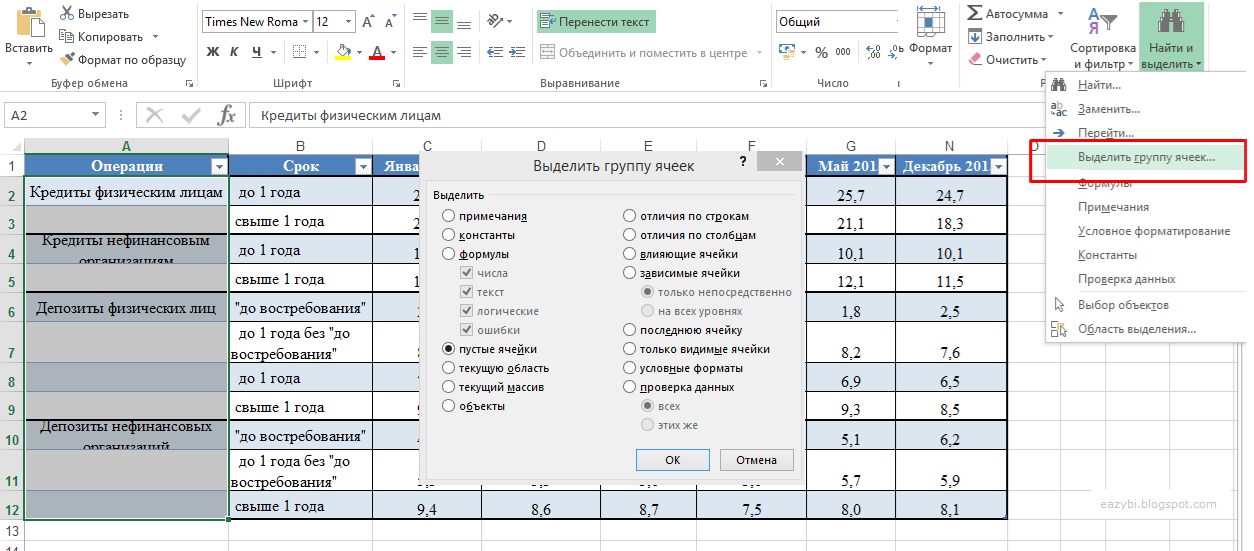This screenshot has height=551, width=1254.
Task: Select row header 7
Action: (11, 343)
